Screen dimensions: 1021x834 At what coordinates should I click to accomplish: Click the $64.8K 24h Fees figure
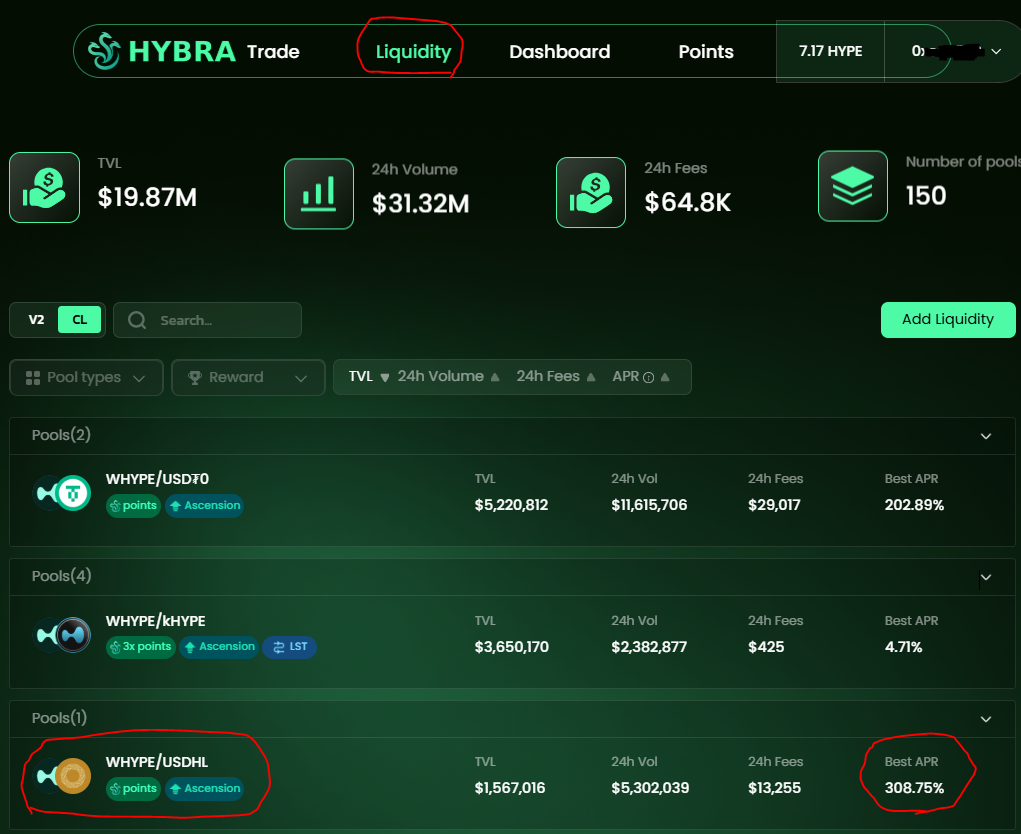point(688,202)
